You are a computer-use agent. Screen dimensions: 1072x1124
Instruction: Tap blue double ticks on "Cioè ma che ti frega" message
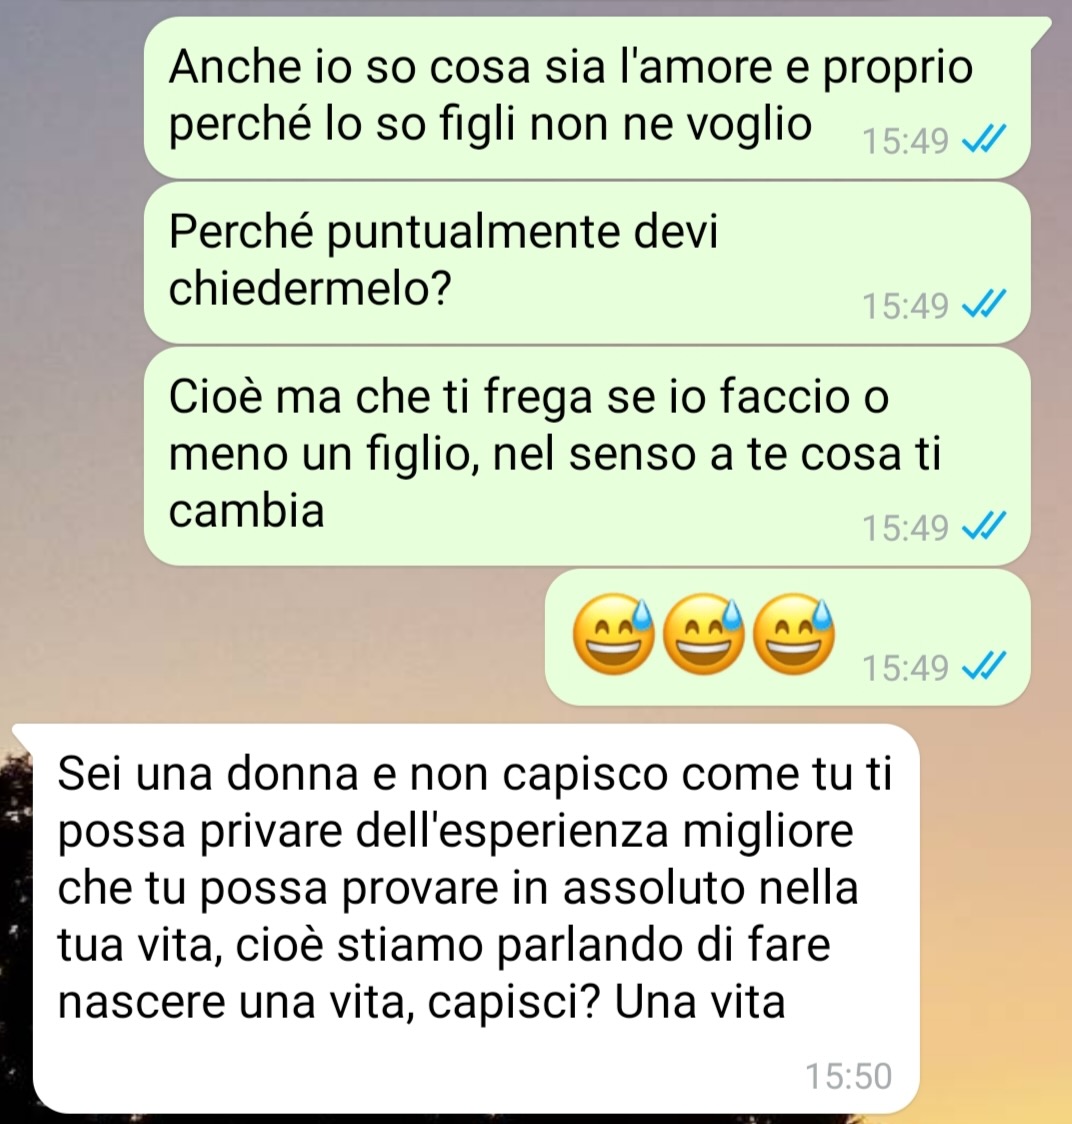click(984, 528)
